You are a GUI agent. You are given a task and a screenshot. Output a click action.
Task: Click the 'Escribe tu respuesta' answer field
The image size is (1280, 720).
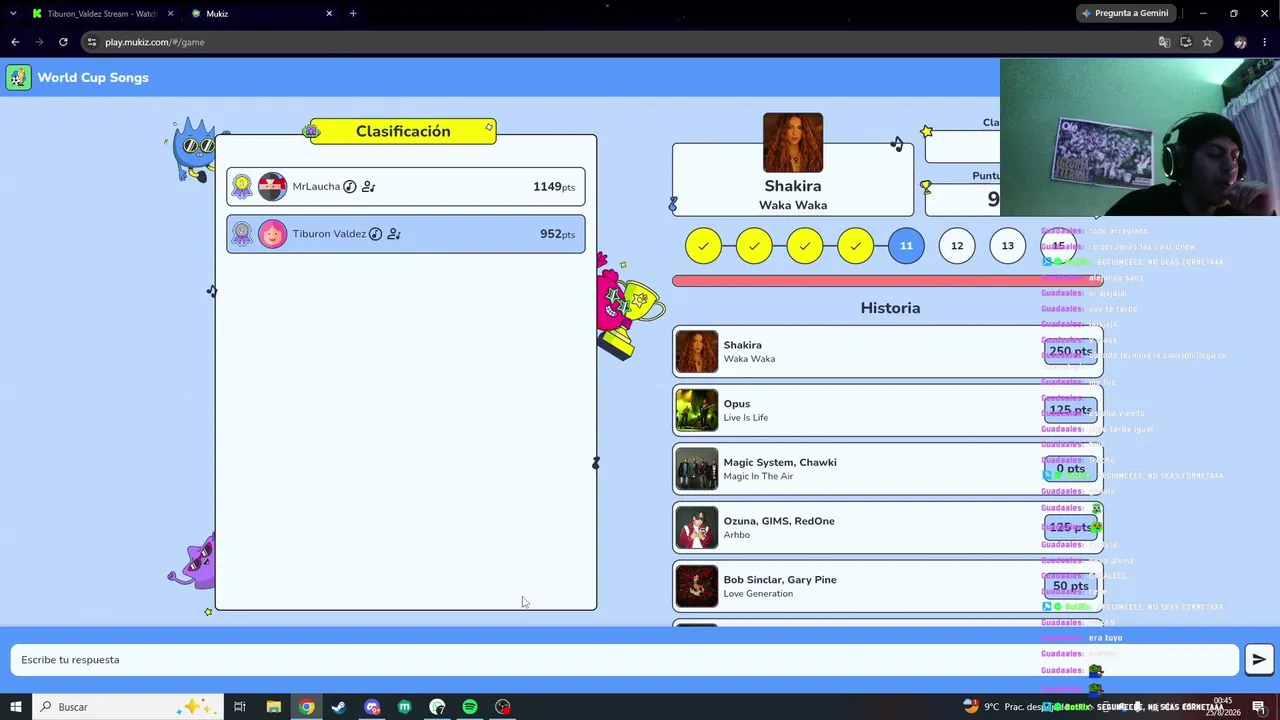(x=625, y=660)
